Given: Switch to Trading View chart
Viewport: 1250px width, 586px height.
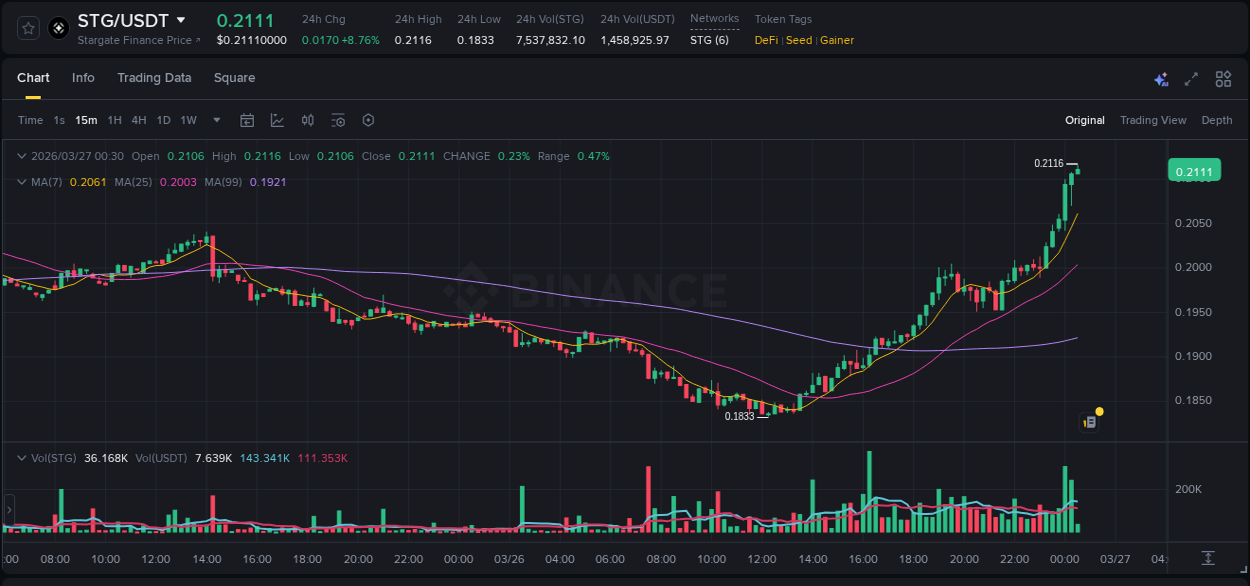Looking at the screenshot, I should pyautogui.click(x=1153, y=120).
